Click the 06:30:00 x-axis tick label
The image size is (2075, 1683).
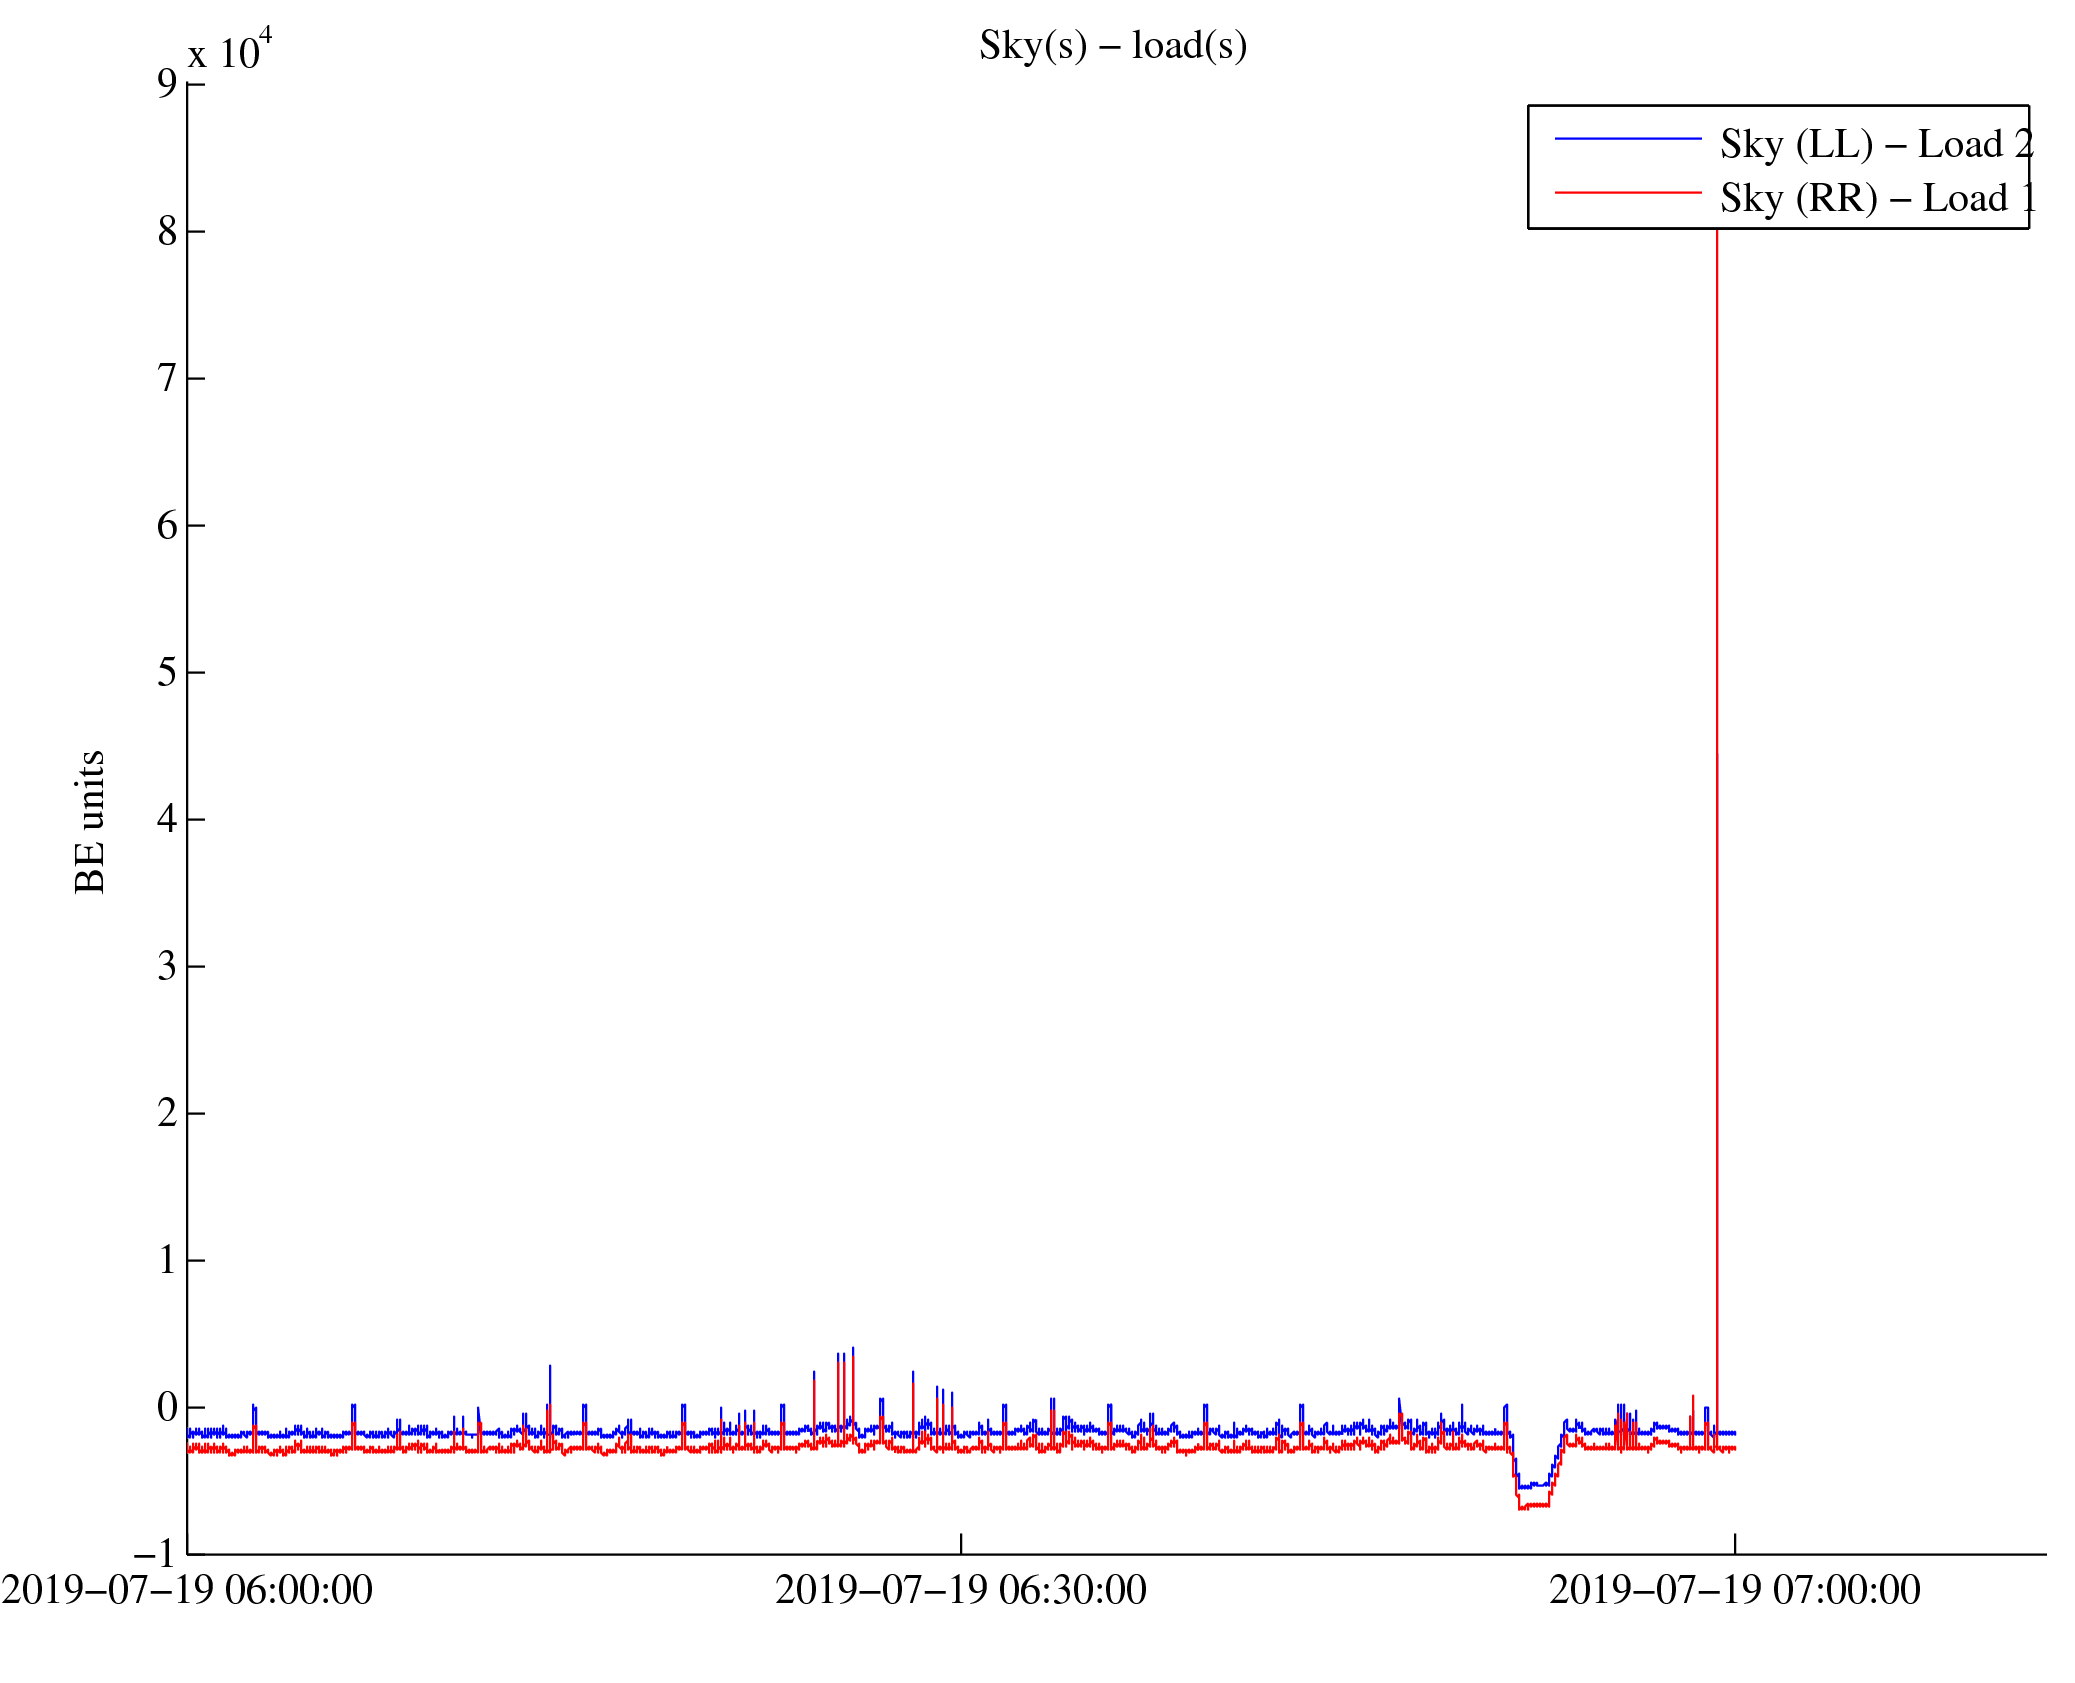[960, 1590]
